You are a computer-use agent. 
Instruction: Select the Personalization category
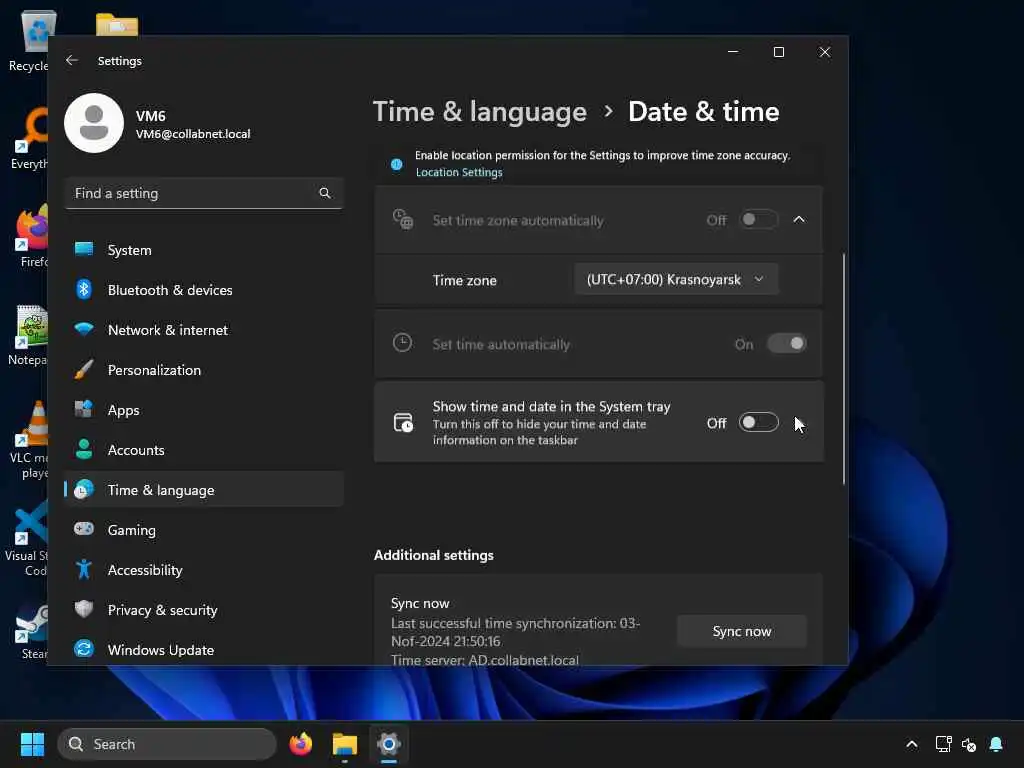[x=204, y=370]
